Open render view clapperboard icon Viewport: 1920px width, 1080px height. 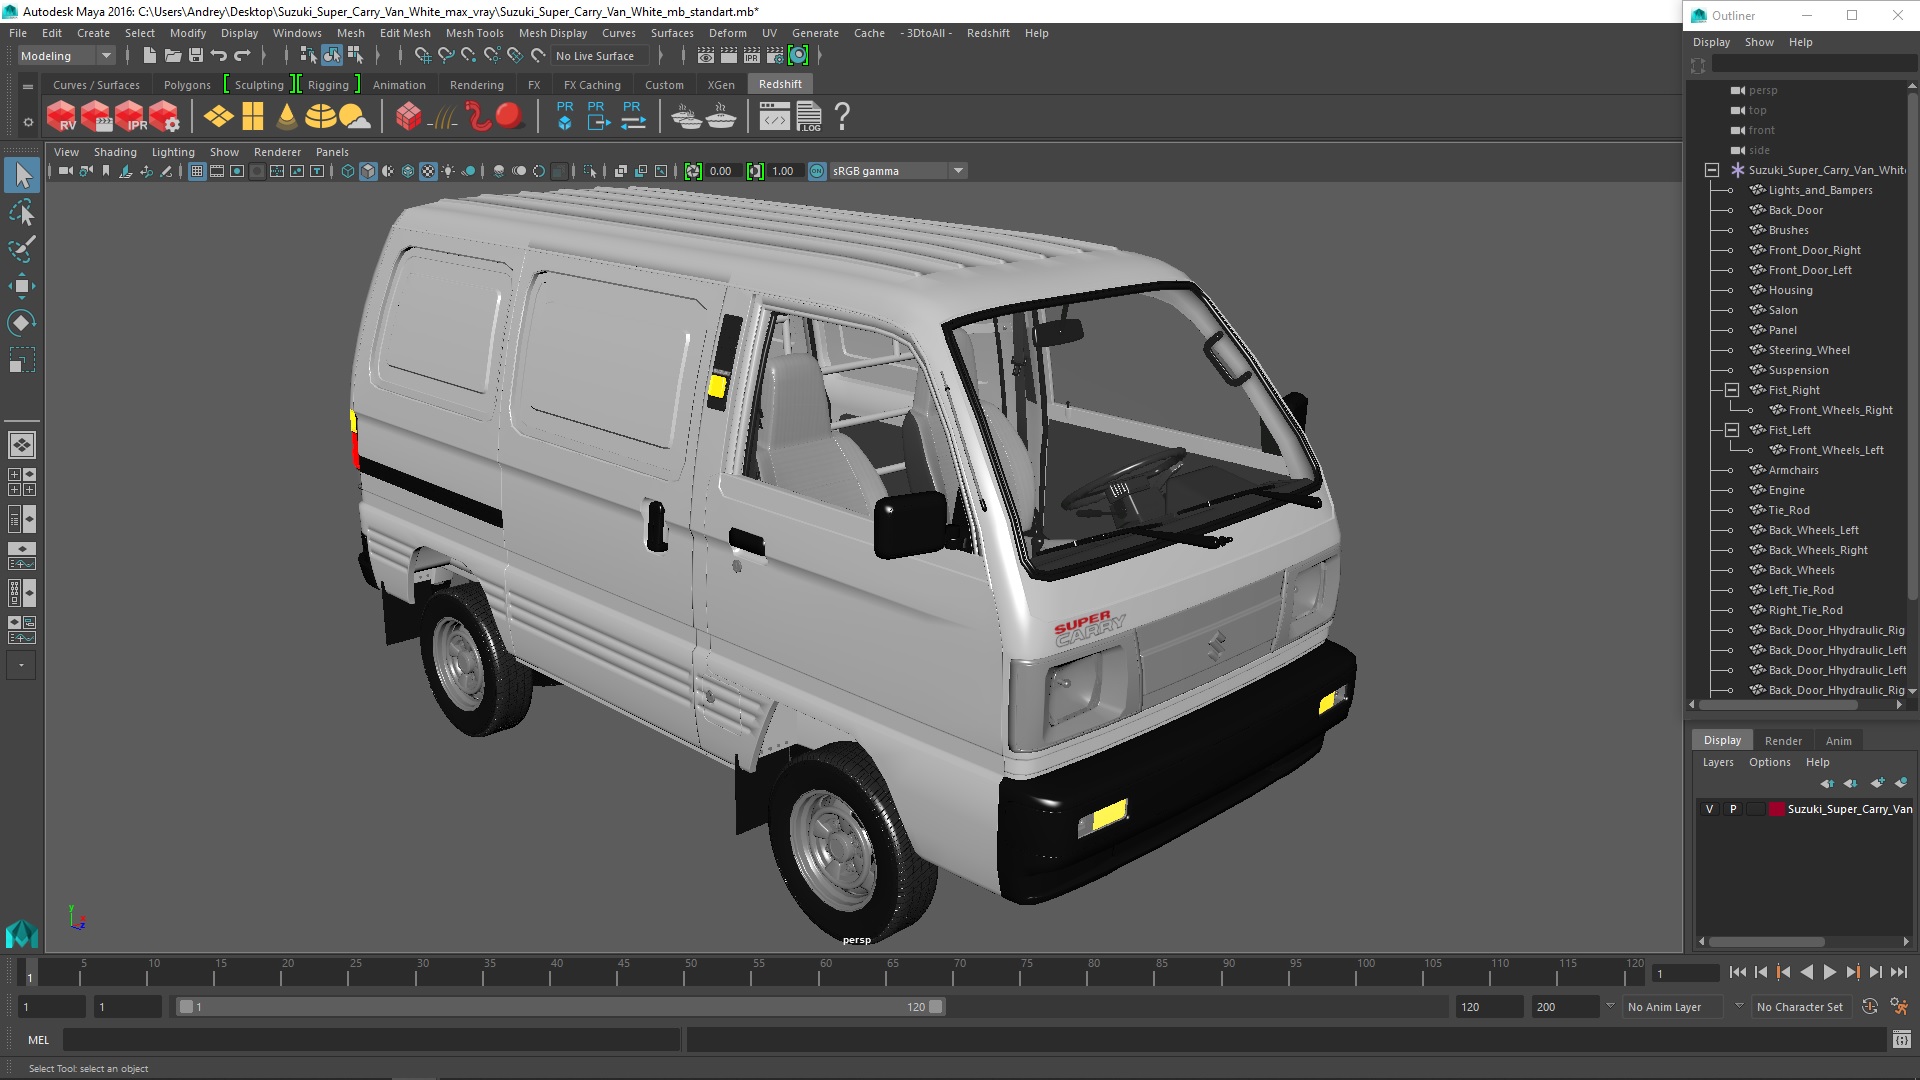coord(706,56)
